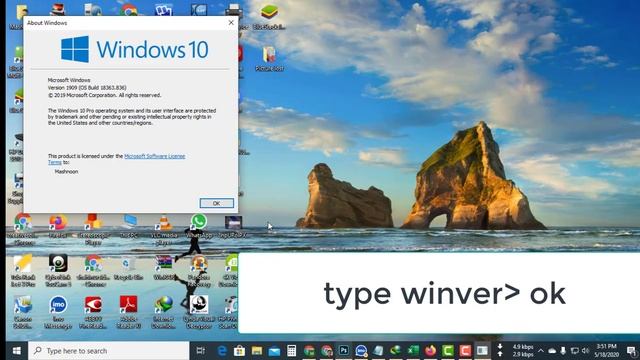Open the Mail app on the taskbar
Screen dimensions: 640x360
coord(274,351)
